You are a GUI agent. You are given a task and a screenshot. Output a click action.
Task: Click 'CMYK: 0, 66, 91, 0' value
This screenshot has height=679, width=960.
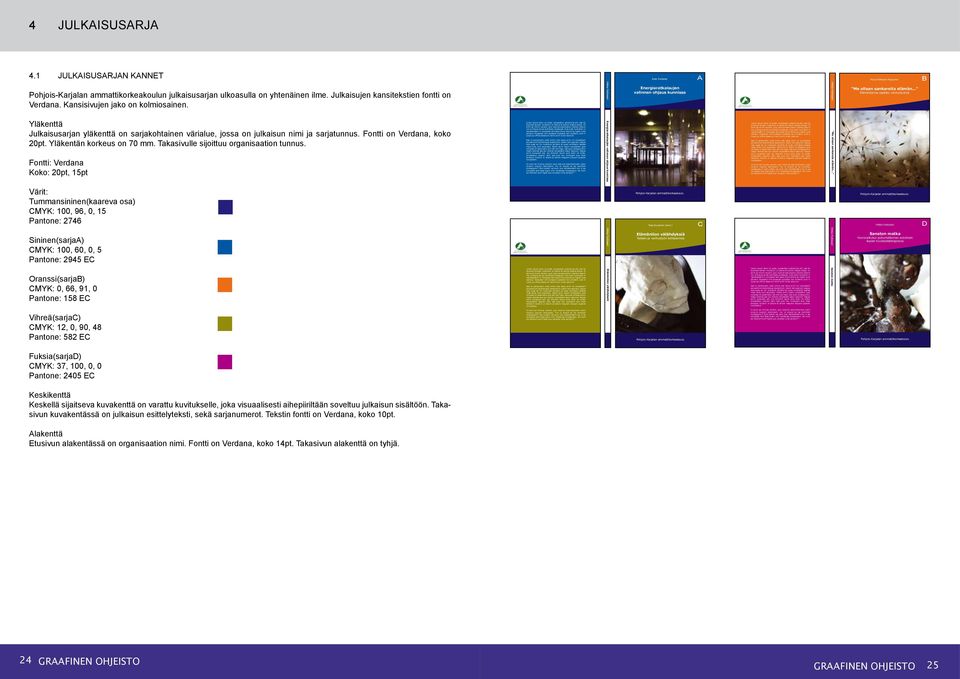click(x=63, y=288)
